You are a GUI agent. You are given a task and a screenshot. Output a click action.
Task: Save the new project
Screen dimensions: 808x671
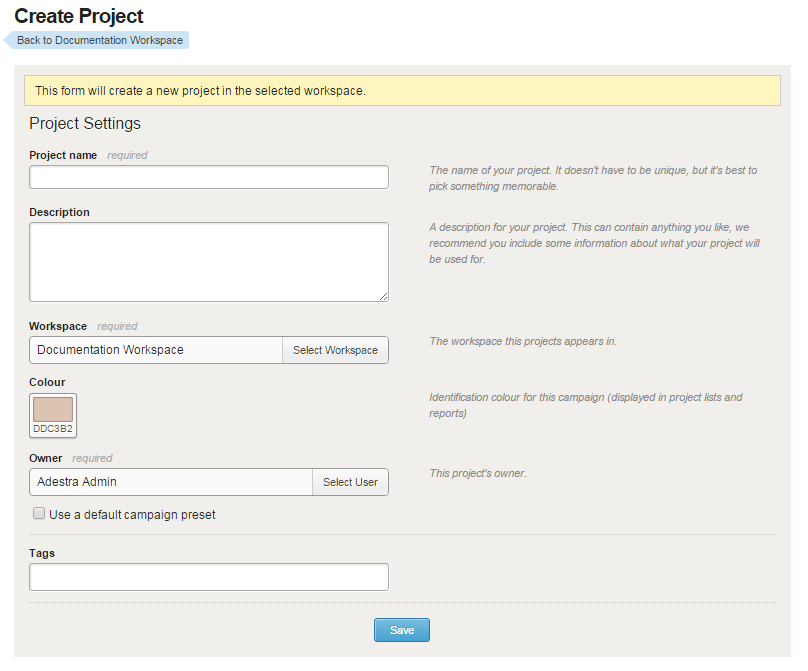tap(402, 630)
